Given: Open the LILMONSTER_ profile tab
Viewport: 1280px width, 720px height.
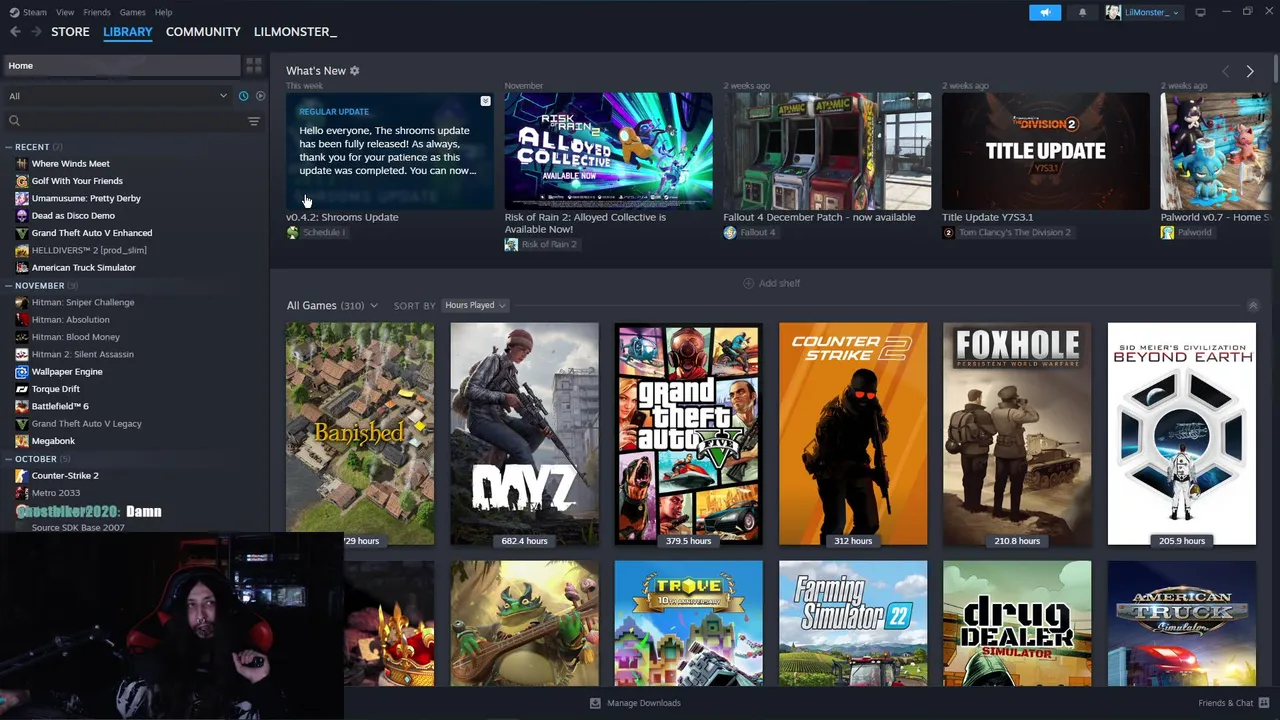Looking at the screenshot, I should 295,32.
